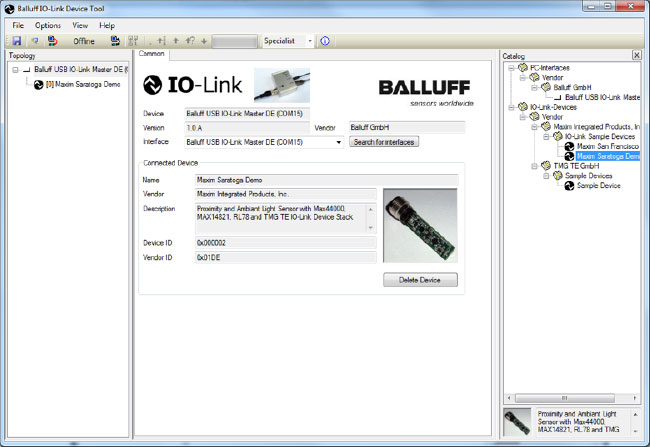650x447 pixels.
Task: Click the USB IO-Link master photo
Action: click(x=282, y=85)
